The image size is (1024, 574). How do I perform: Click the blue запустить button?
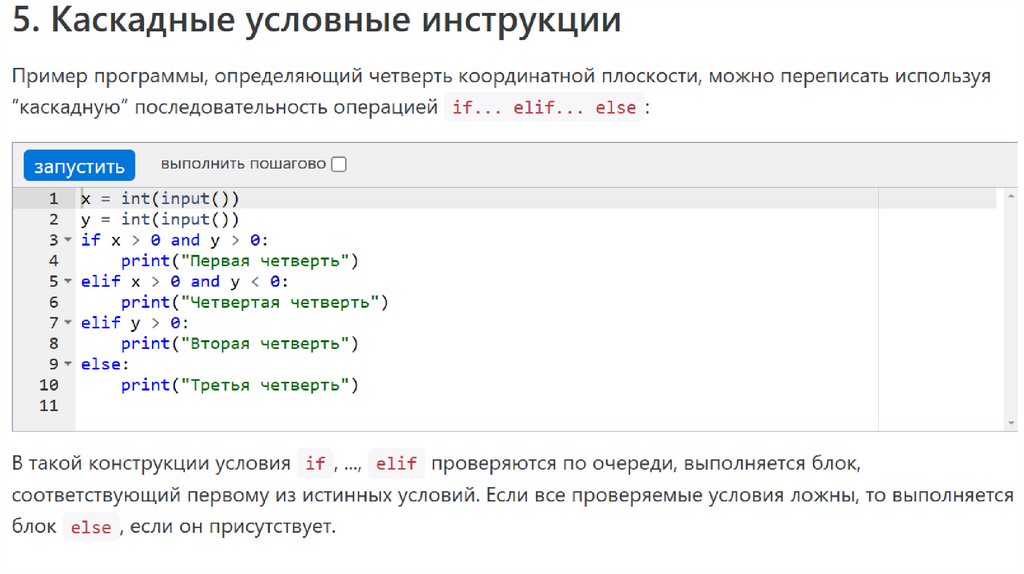click(79, 166)
